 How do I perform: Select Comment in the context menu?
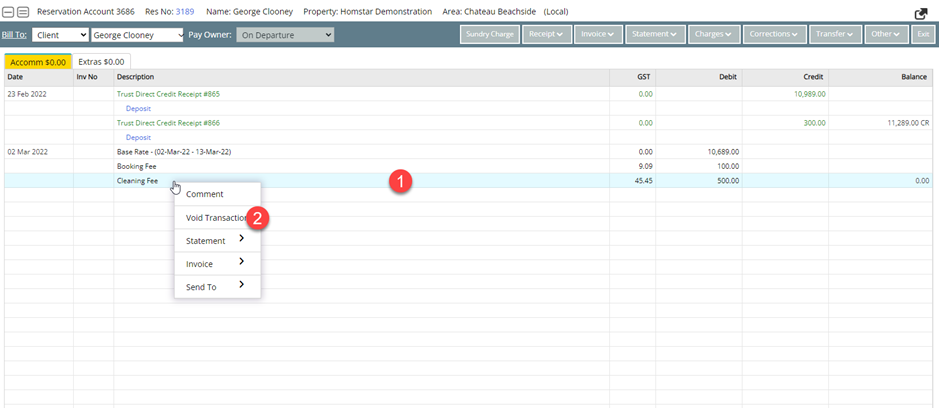pos(205,194)
